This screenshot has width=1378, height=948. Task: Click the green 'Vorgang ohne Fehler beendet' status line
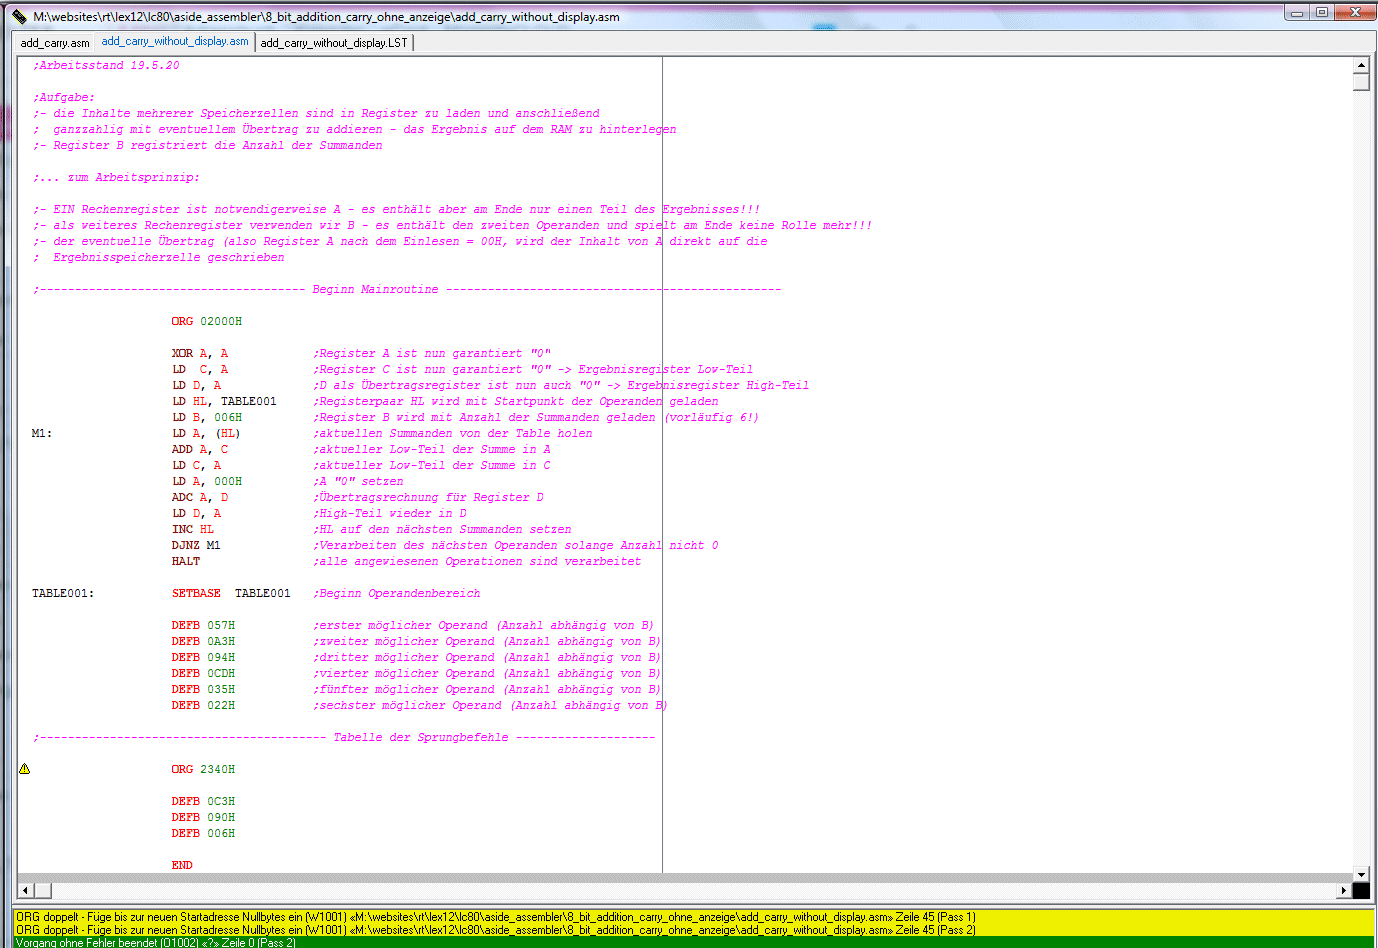point(156,942)
